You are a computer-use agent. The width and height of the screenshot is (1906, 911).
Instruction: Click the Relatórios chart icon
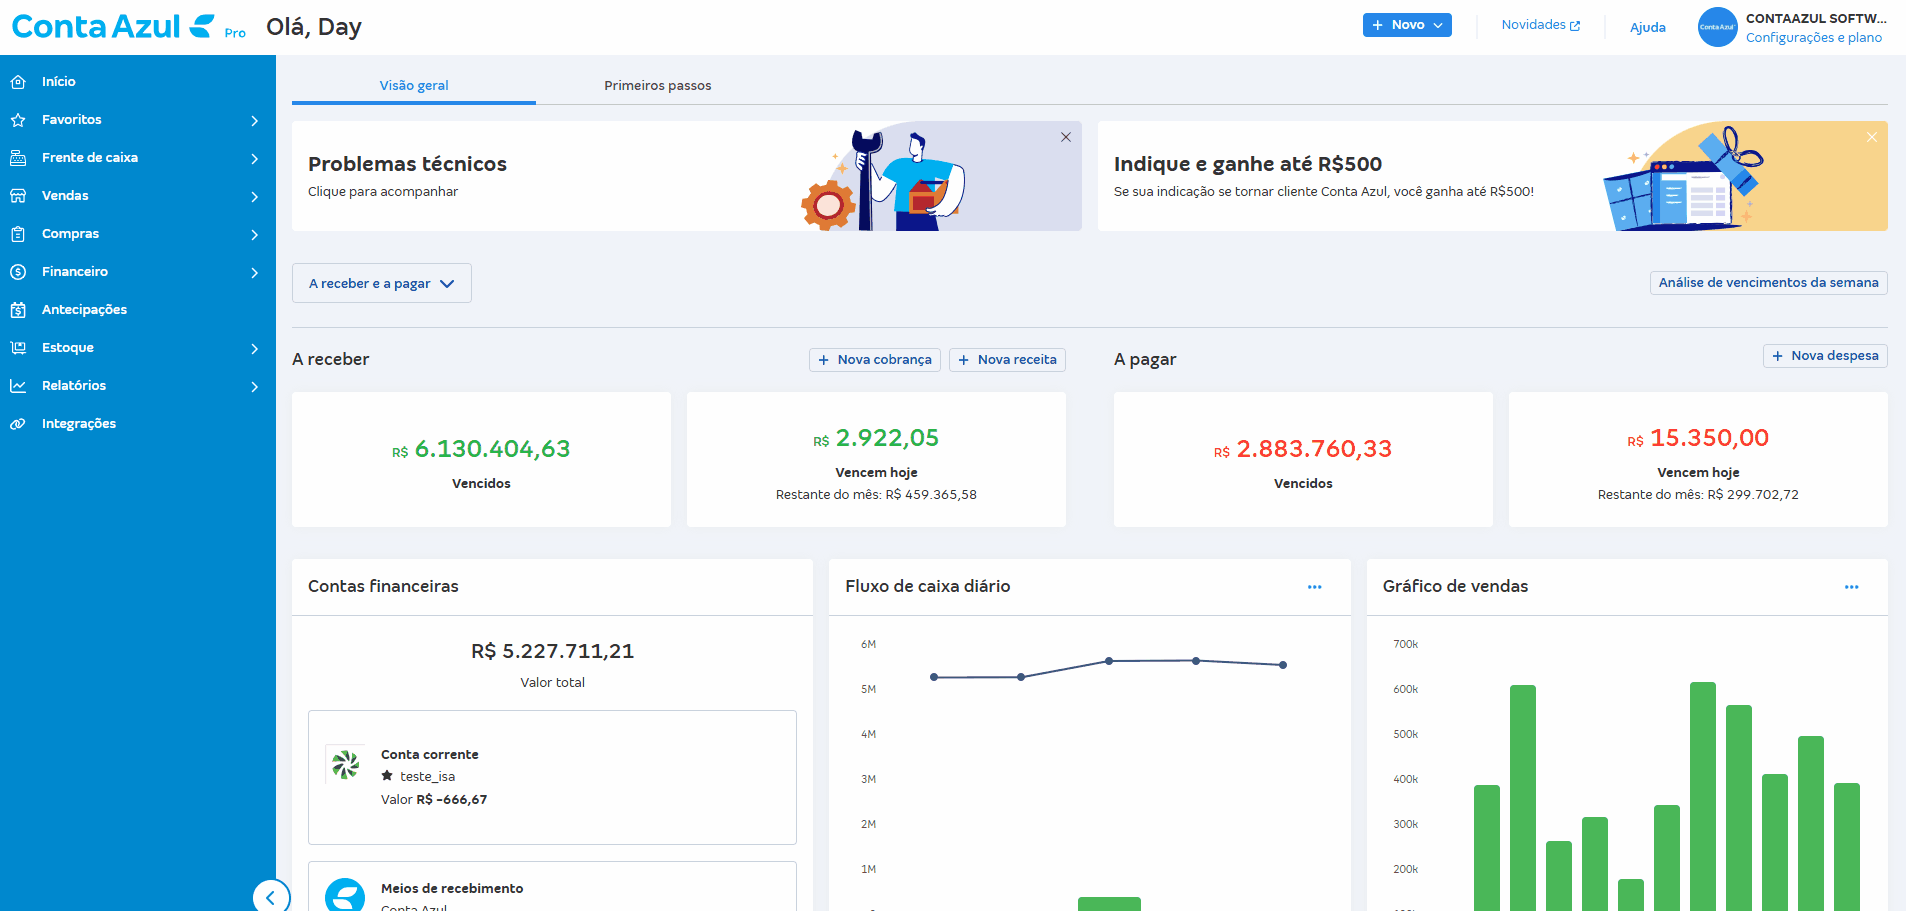coord(18,386)
